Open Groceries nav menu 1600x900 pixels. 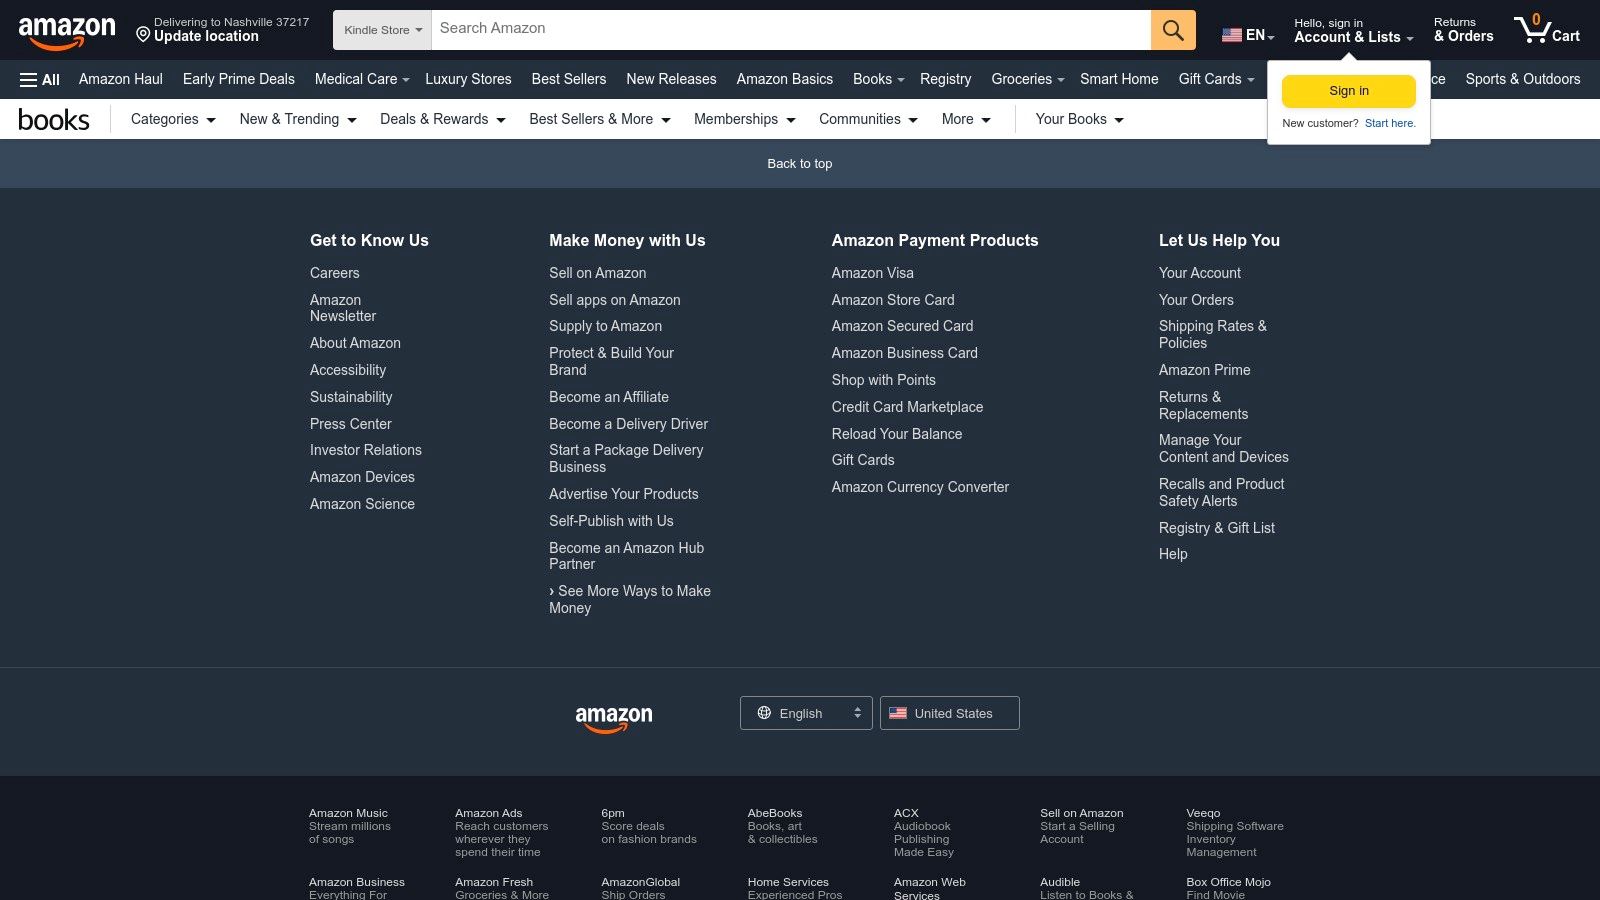[x=1028, y=79]
